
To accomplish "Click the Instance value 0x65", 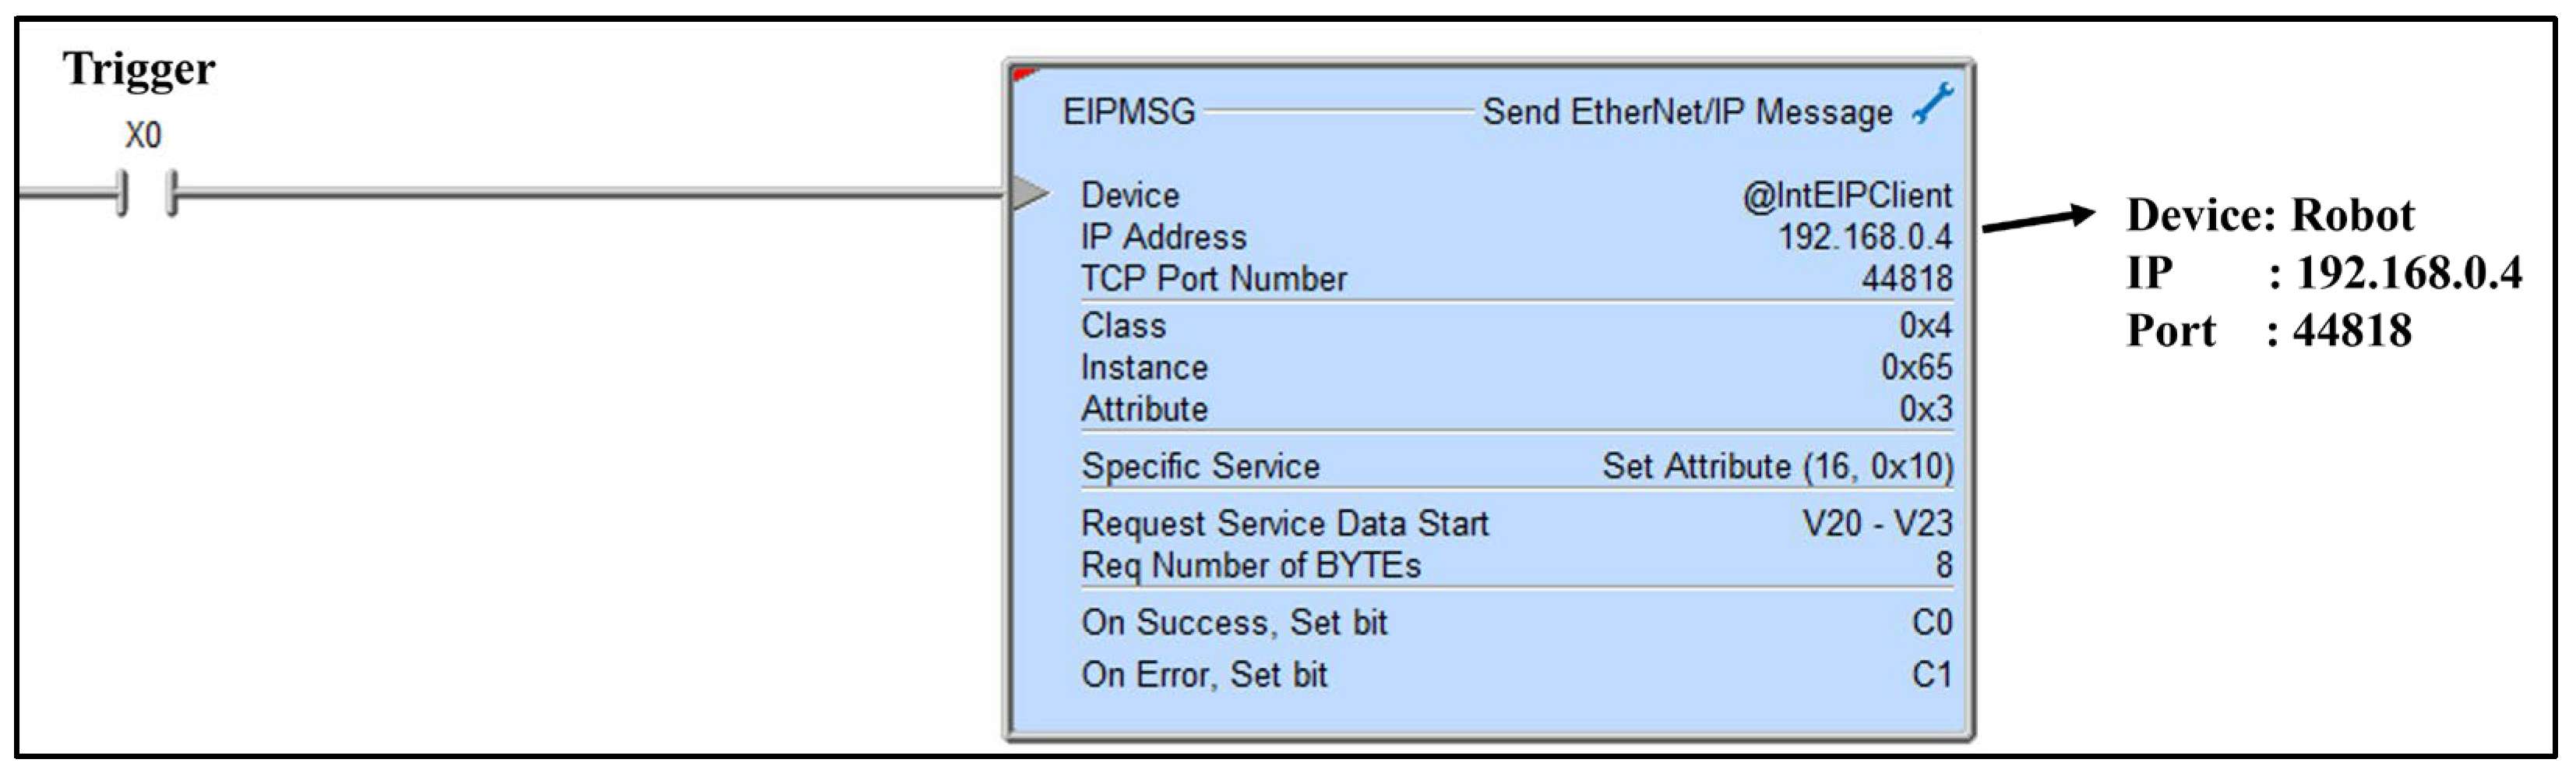I will pyautogui.click(x=1916, y=368).
